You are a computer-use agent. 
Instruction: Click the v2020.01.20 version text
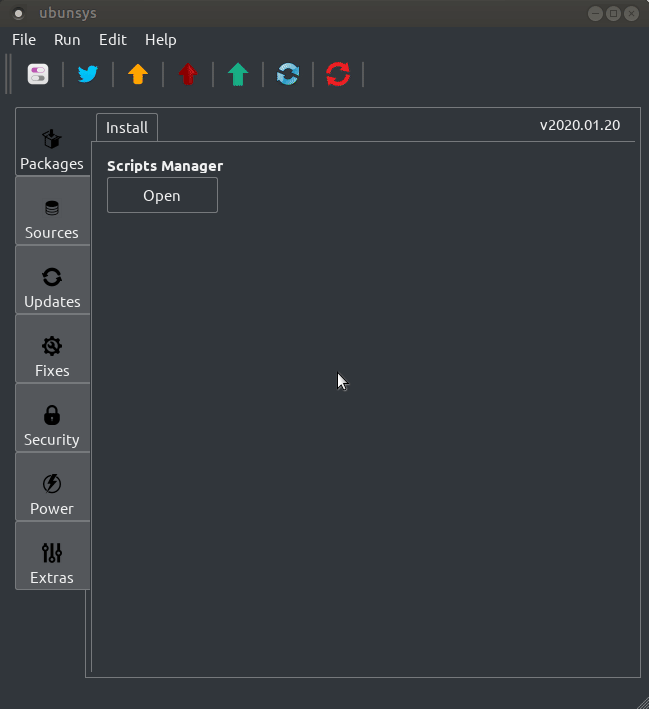580,125
